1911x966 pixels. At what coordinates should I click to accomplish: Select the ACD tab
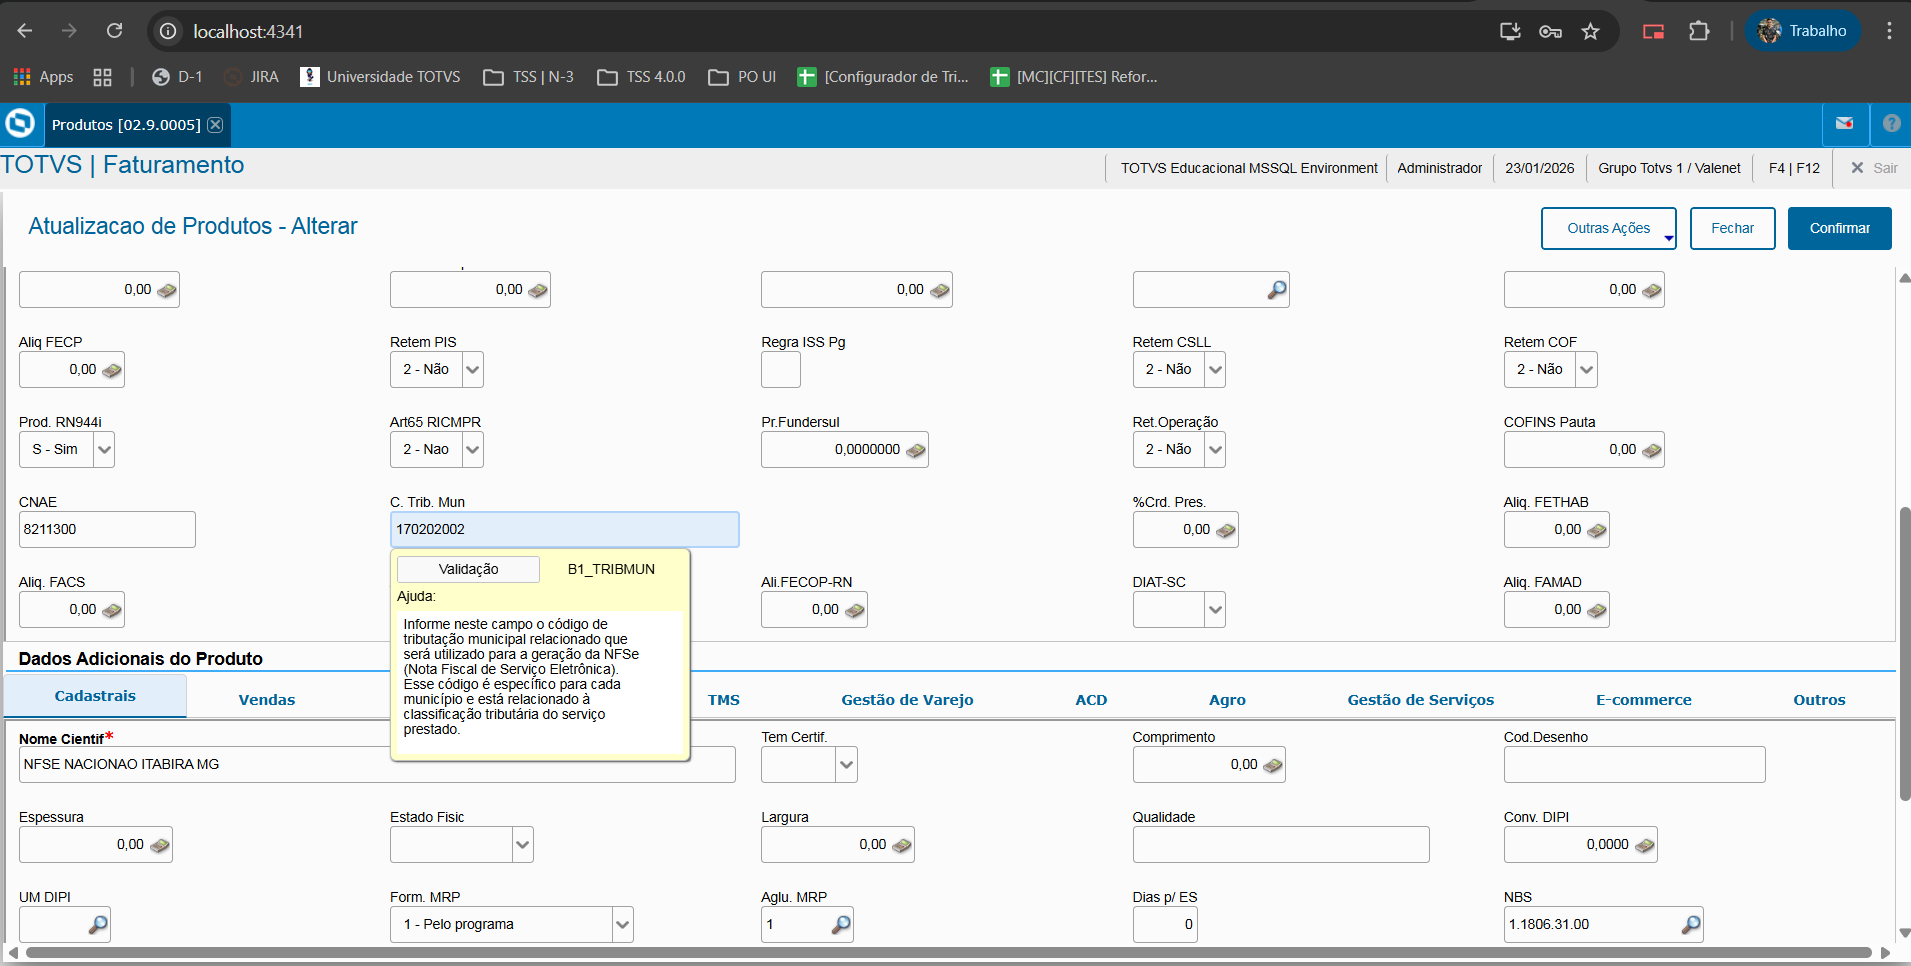click(1091, 700)
